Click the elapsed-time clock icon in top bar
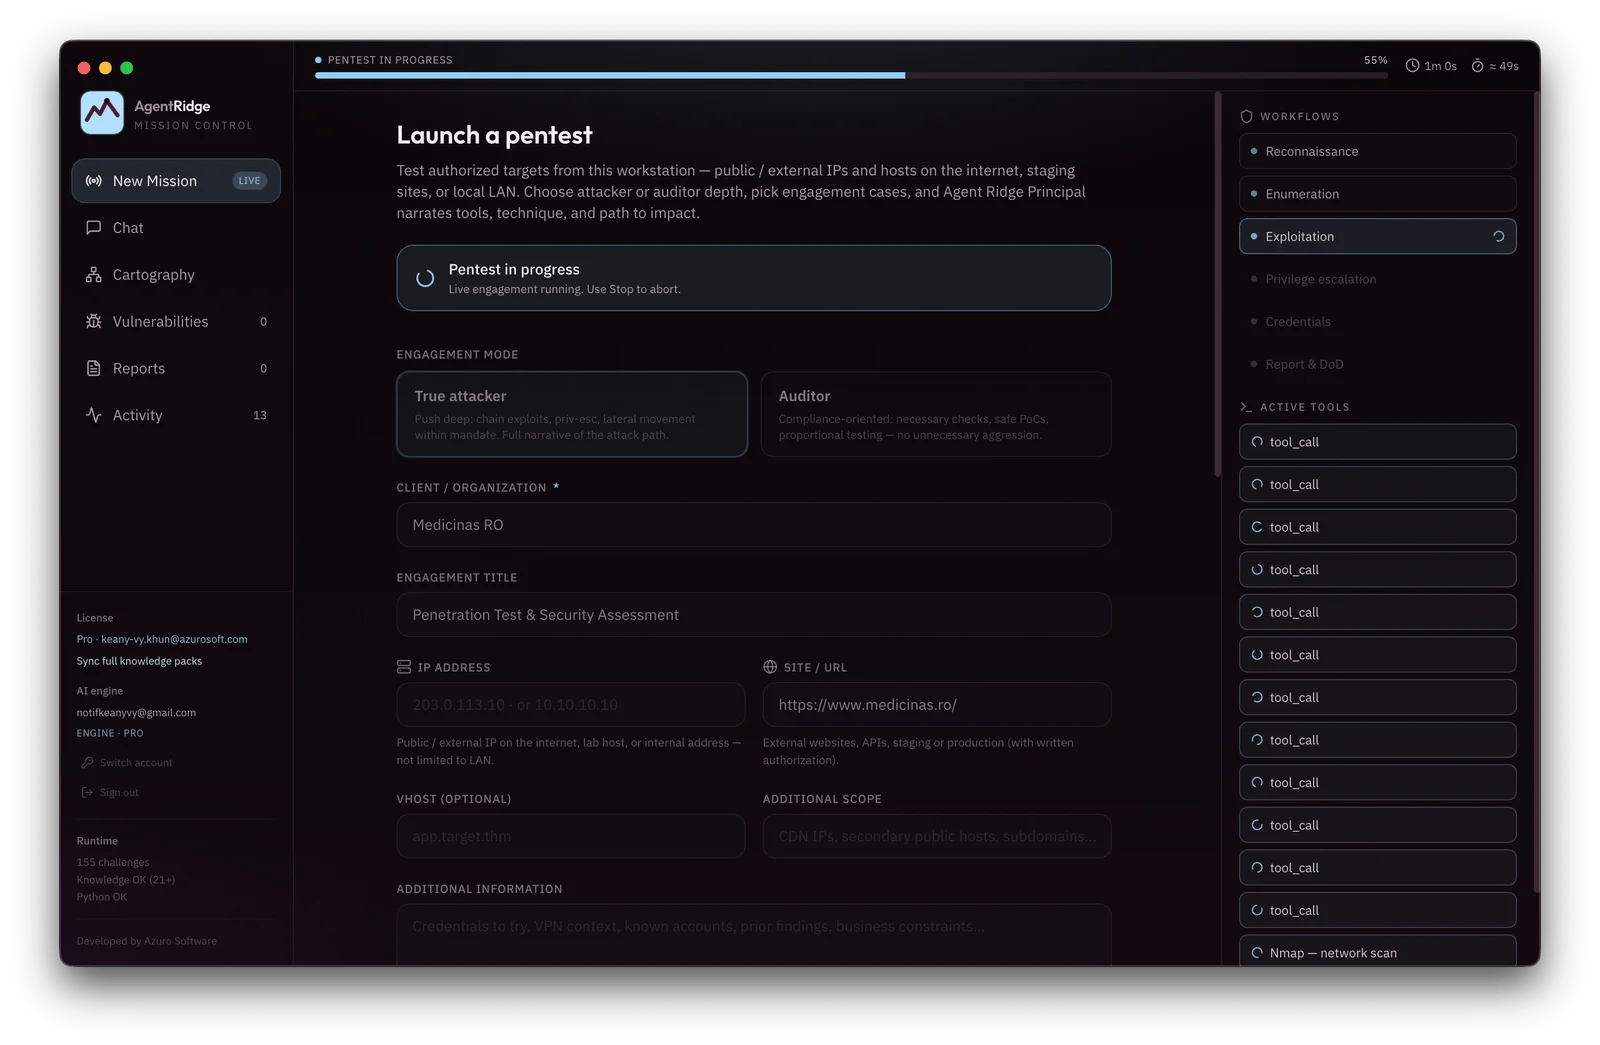The width and height of the screenshot is (1600, 1045). coord(1412,66)
